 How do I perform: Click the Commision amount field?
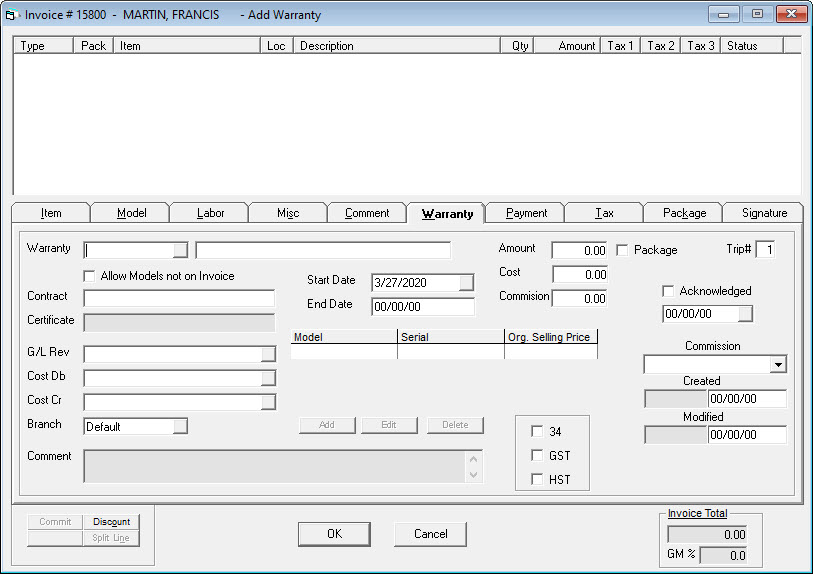coord(579,298)
